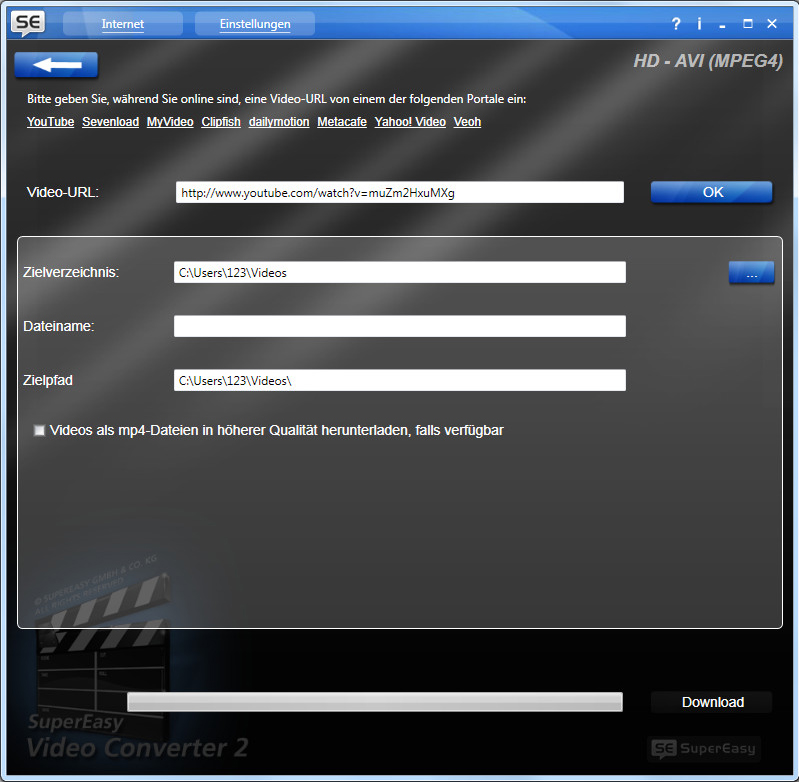The width and height of the screenshot is (799, 782).
Task: Open the Einstellungen menu
Action: pos(255,24)
